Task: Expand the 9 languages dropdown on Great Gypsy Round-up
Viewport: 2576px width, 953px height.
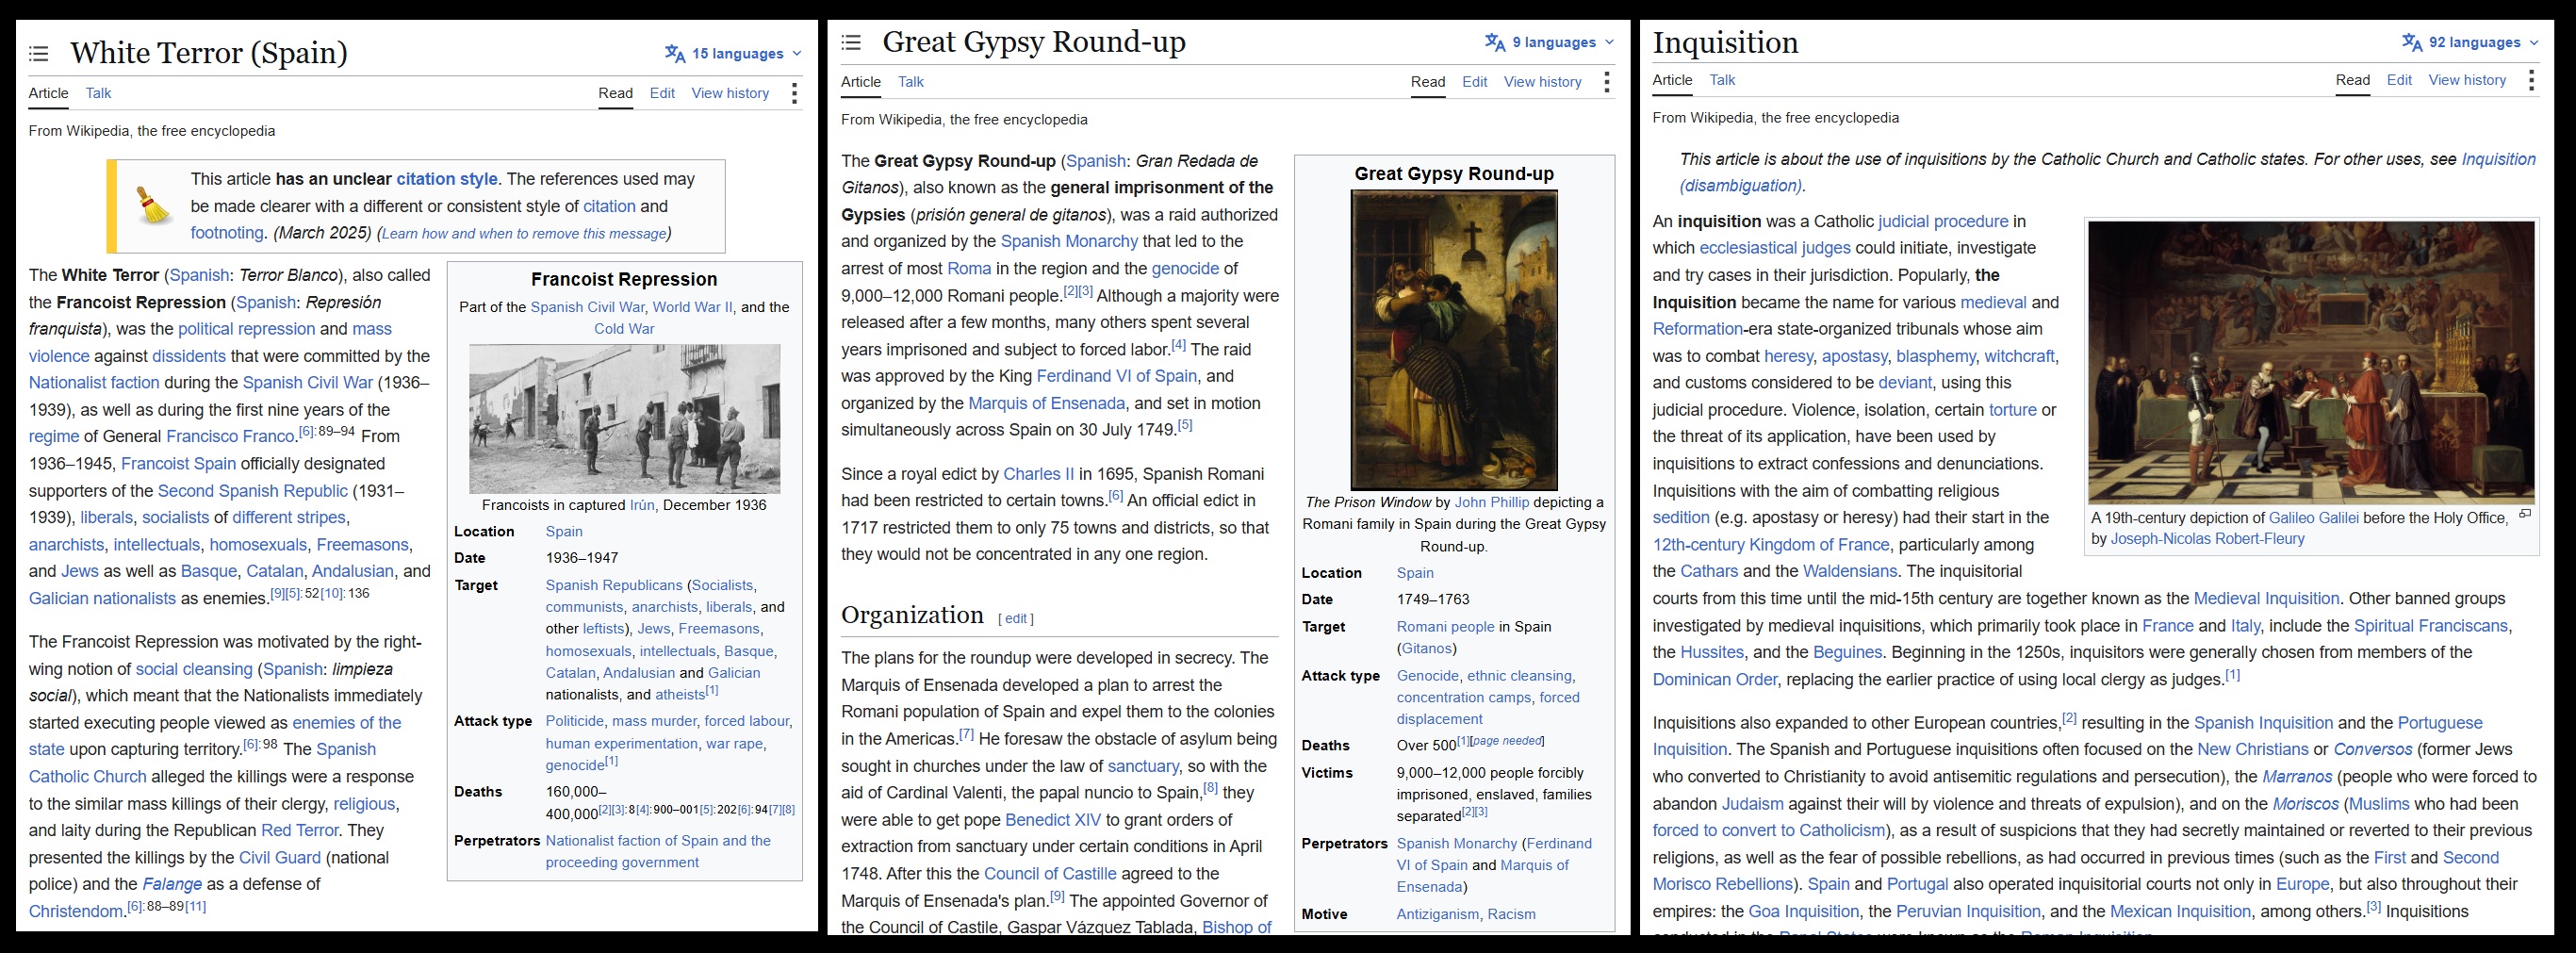Action: click(1549, 42)
